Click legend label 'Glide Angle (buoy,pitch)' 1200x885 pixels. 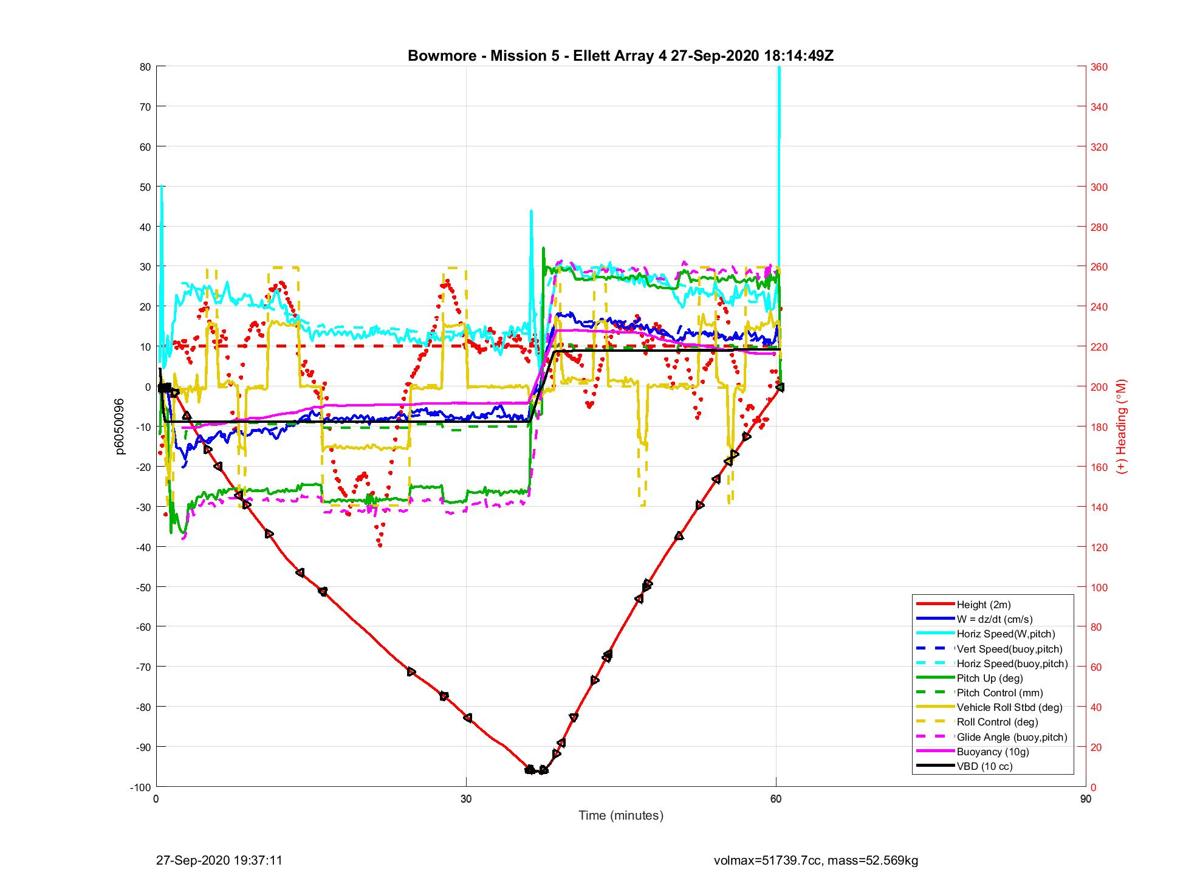pos(1012,737)
